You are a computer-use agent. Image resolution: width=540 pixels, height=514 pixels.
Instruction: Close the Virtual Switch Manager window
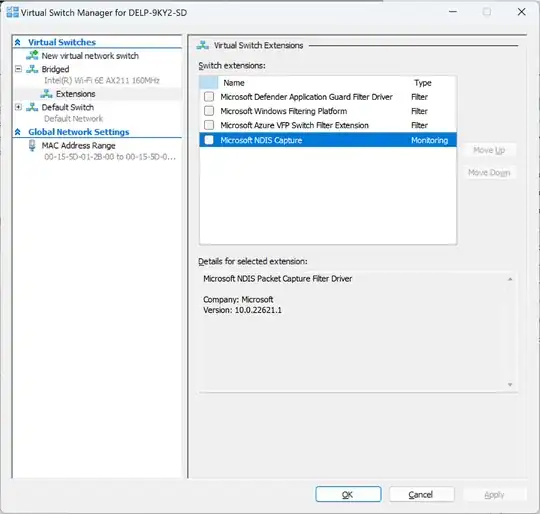coord(521,12)
